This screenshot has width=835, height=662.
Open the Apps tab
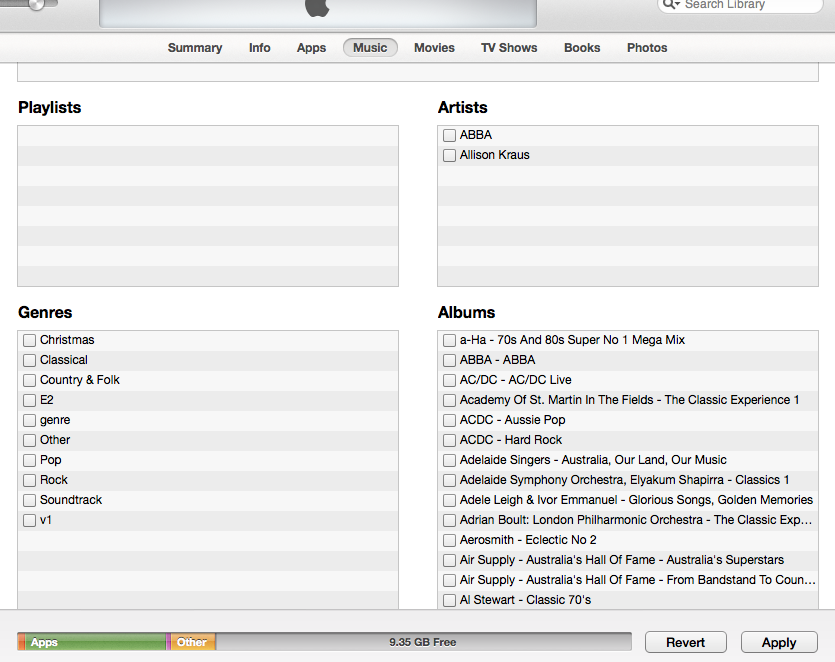click(x=312, y=48)
